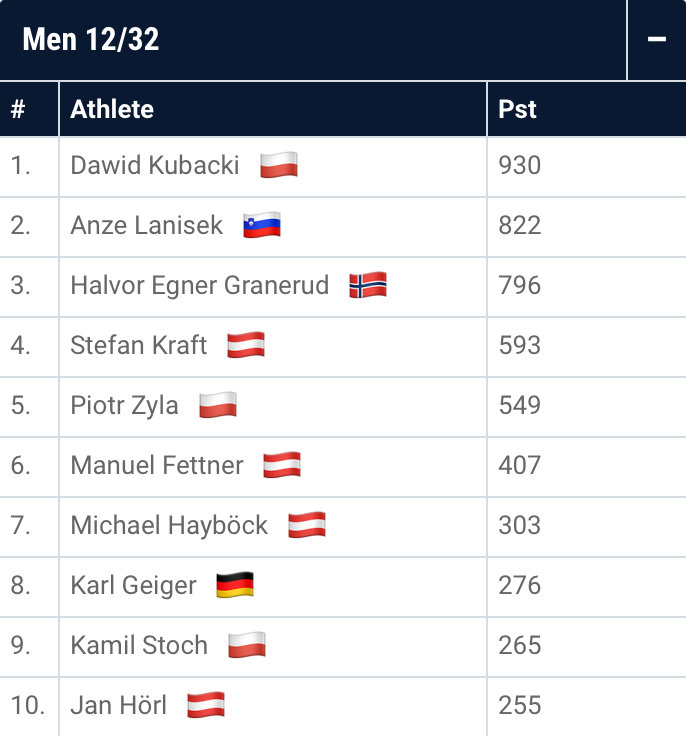Click Norway flag beside Halvor Egner Granerud
The width and height of the screenshot is (686, 736).
pos(368,285)
